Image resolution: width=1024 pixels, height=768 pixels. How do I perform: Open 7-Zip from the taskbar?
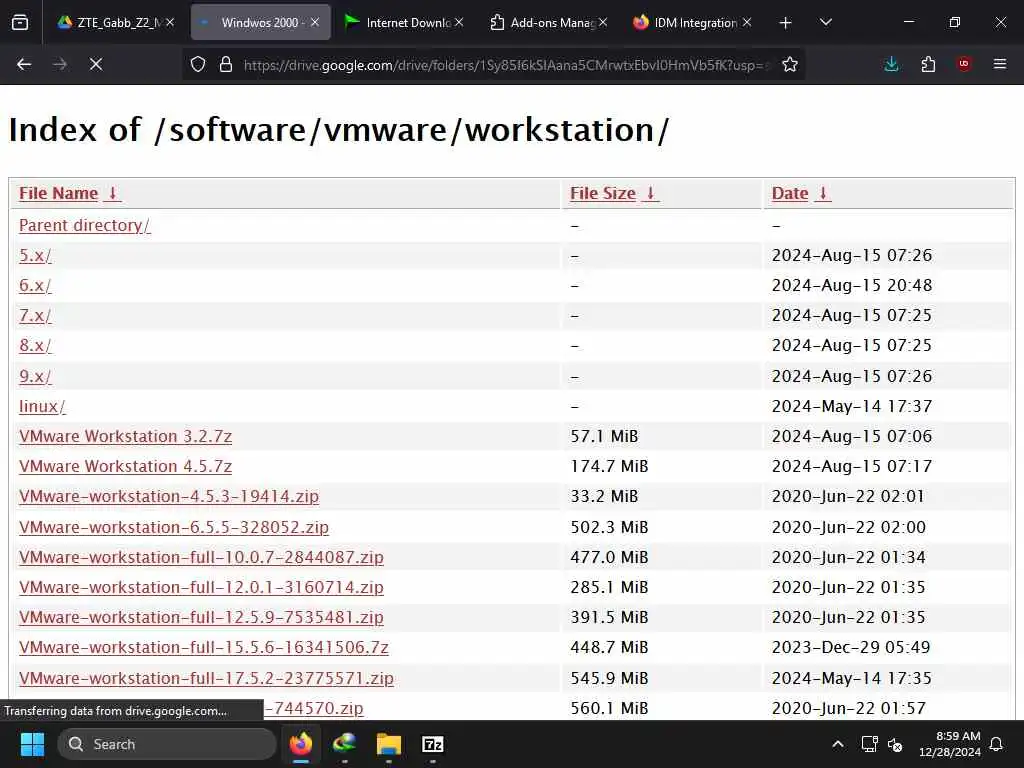[432, 744]
